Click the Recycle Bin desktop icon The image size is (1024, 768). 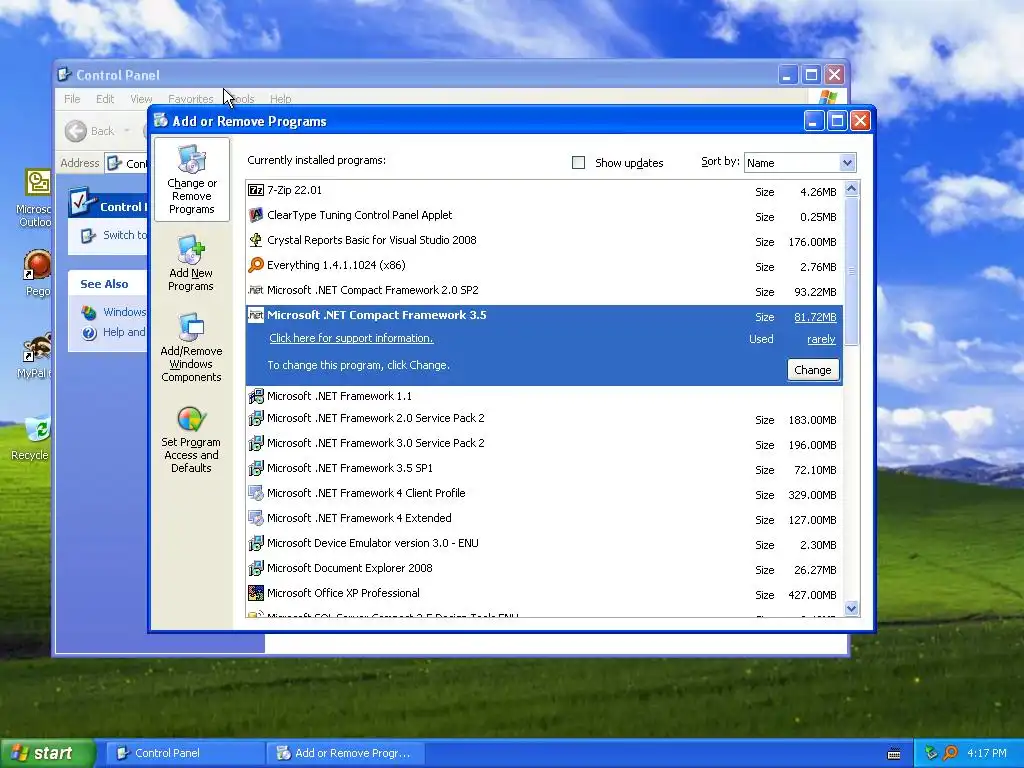(x=38, y=429)
